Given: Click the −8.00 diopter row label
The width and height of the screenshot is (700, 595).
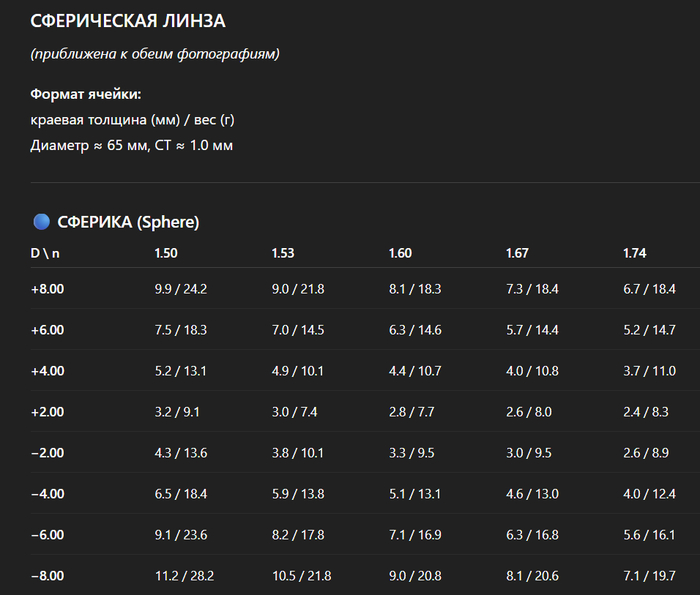Looking at the screenshot, I should (48, 576).
